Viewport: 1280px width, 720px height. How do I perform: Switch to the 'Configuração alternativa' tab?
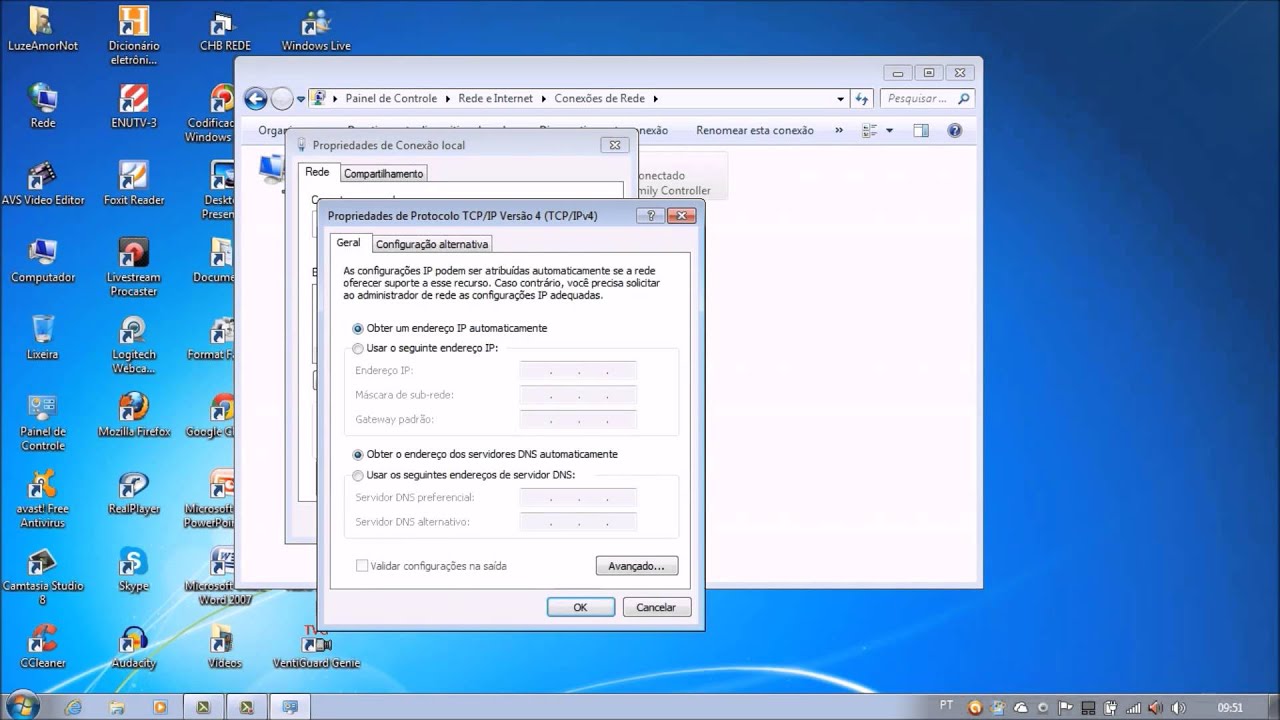tap(432, 244)
